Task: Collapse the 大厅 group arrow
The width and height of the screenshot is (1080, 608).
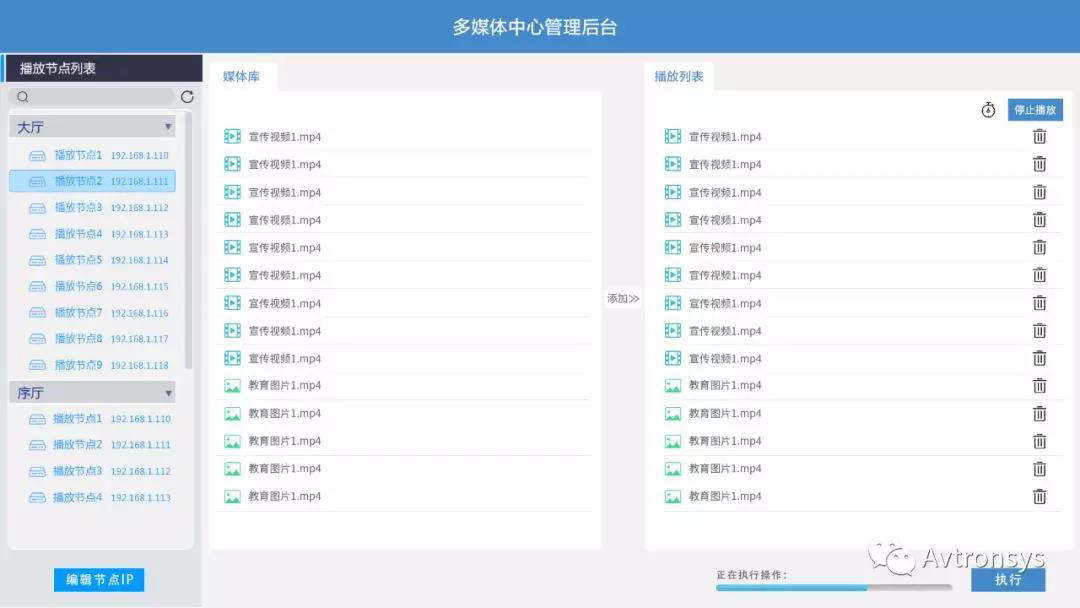Action: pyautogui.click(x=167, y=127)
